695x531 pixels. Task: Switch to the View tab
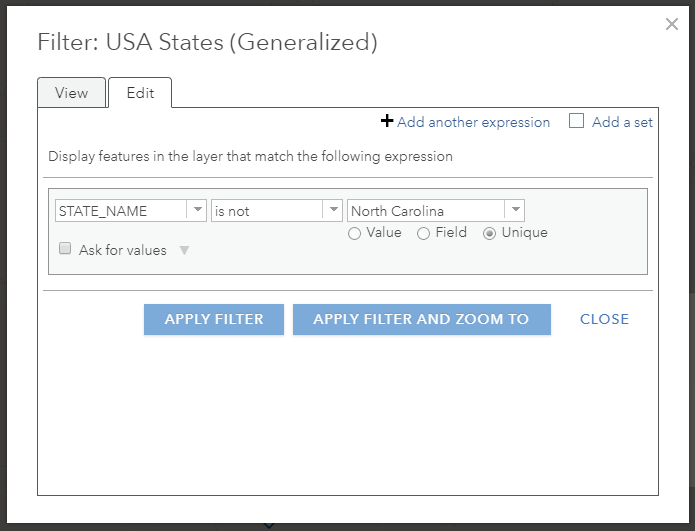click(x=72, y=93)
